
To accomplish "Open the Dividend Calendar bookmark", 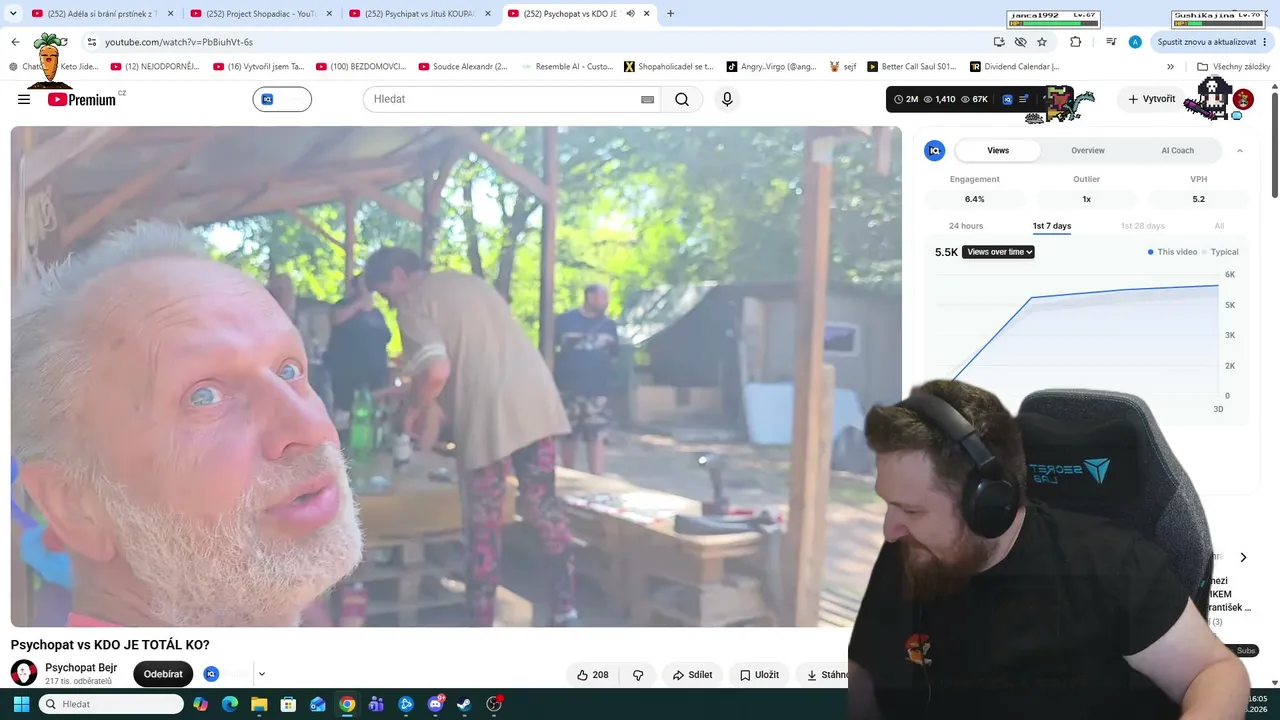I will click(x=1014, y=67).
